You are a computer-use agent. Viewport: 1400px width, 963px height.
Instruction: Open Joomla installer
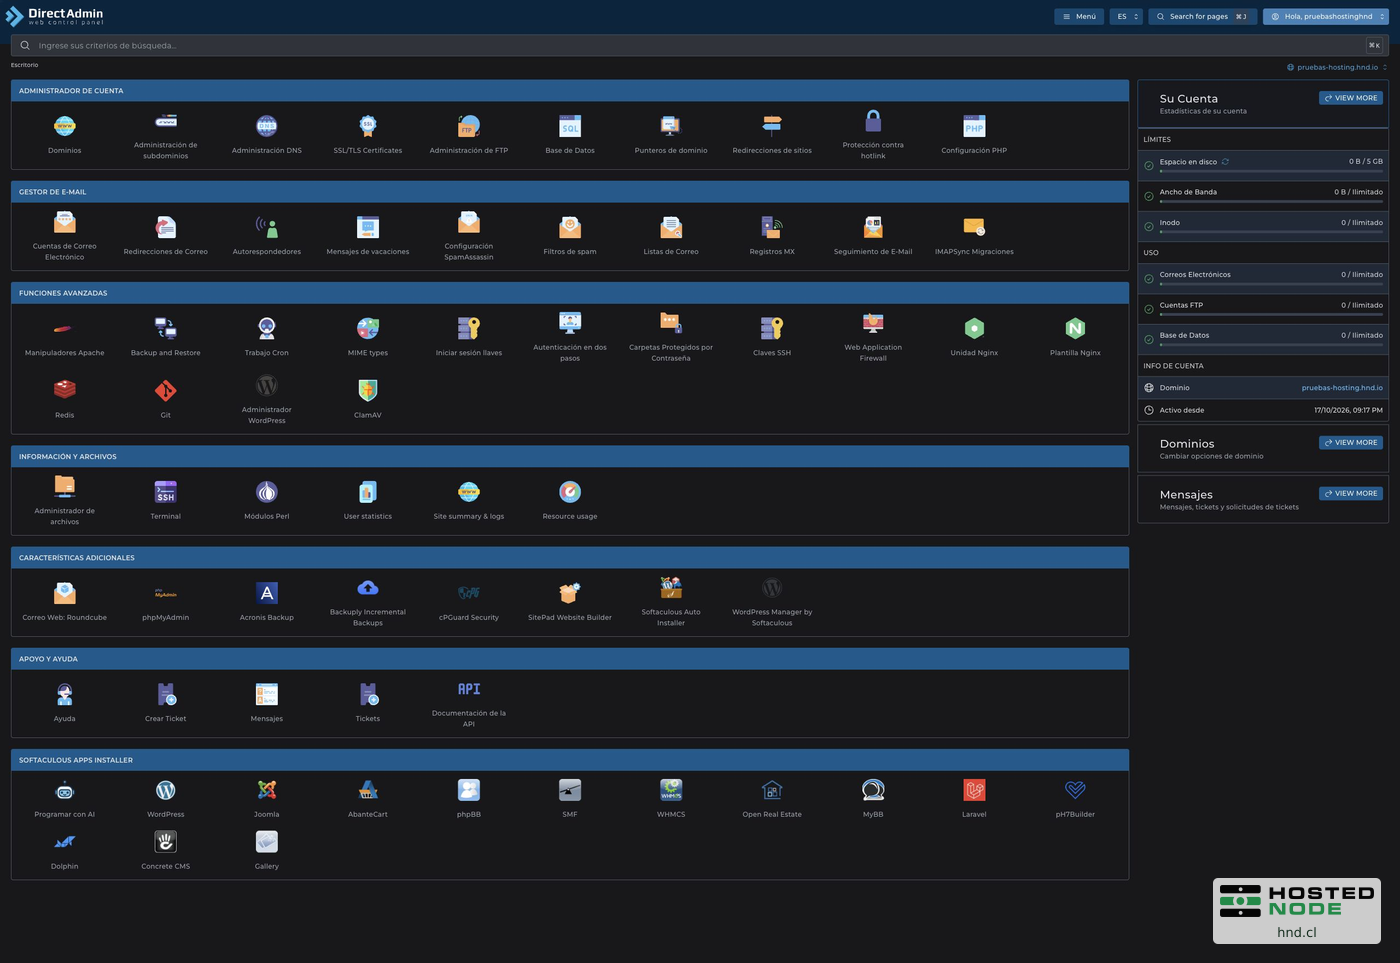point(266,790)
